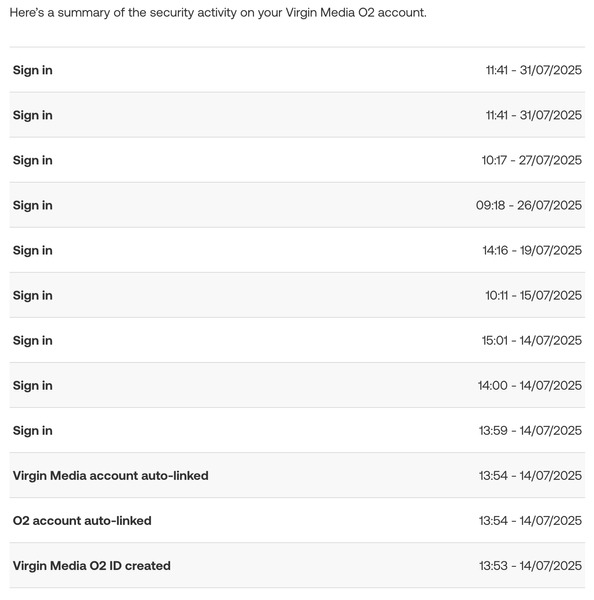
Task: Select the Sign in entry at 10:17 27/07/2025
Action: [297, 160]
